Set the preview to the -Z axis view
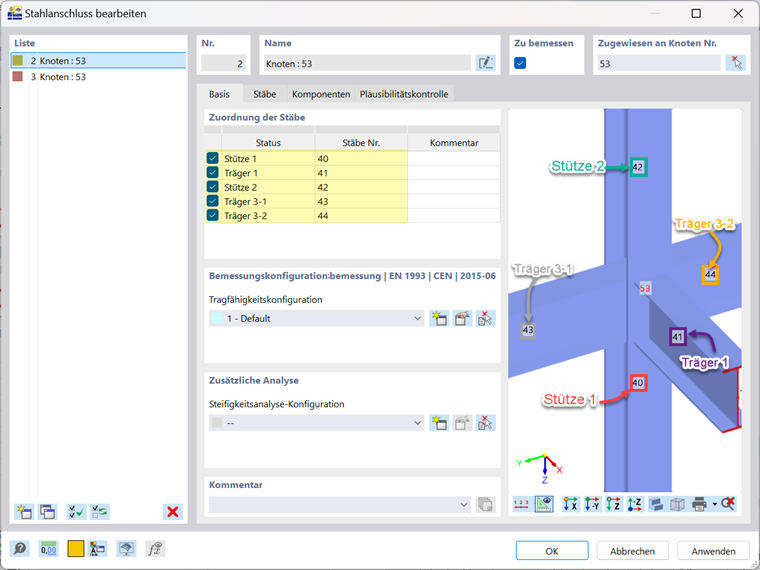Screen dimensions: 760x570 click(x=634, y=504)
